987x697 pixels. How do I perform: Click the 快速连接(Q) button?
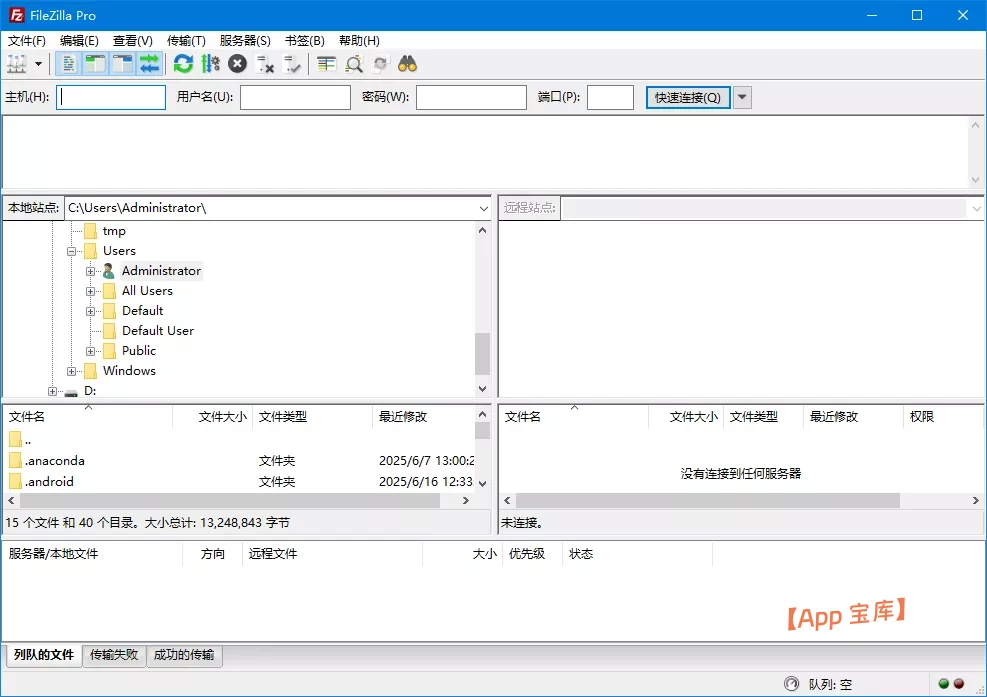[x=688, y=97]
